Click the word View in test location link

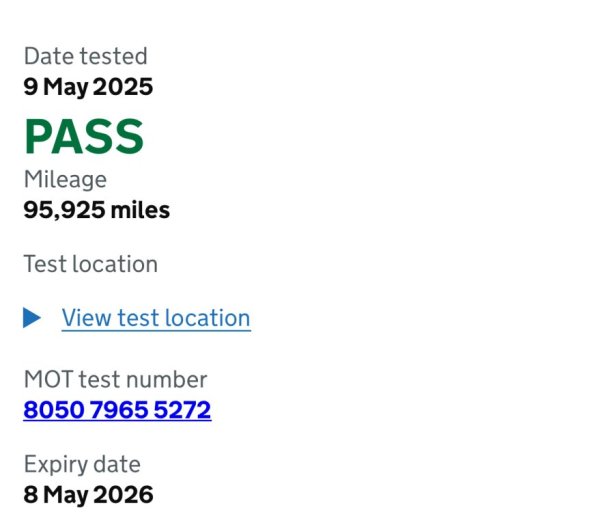(86, 318)
